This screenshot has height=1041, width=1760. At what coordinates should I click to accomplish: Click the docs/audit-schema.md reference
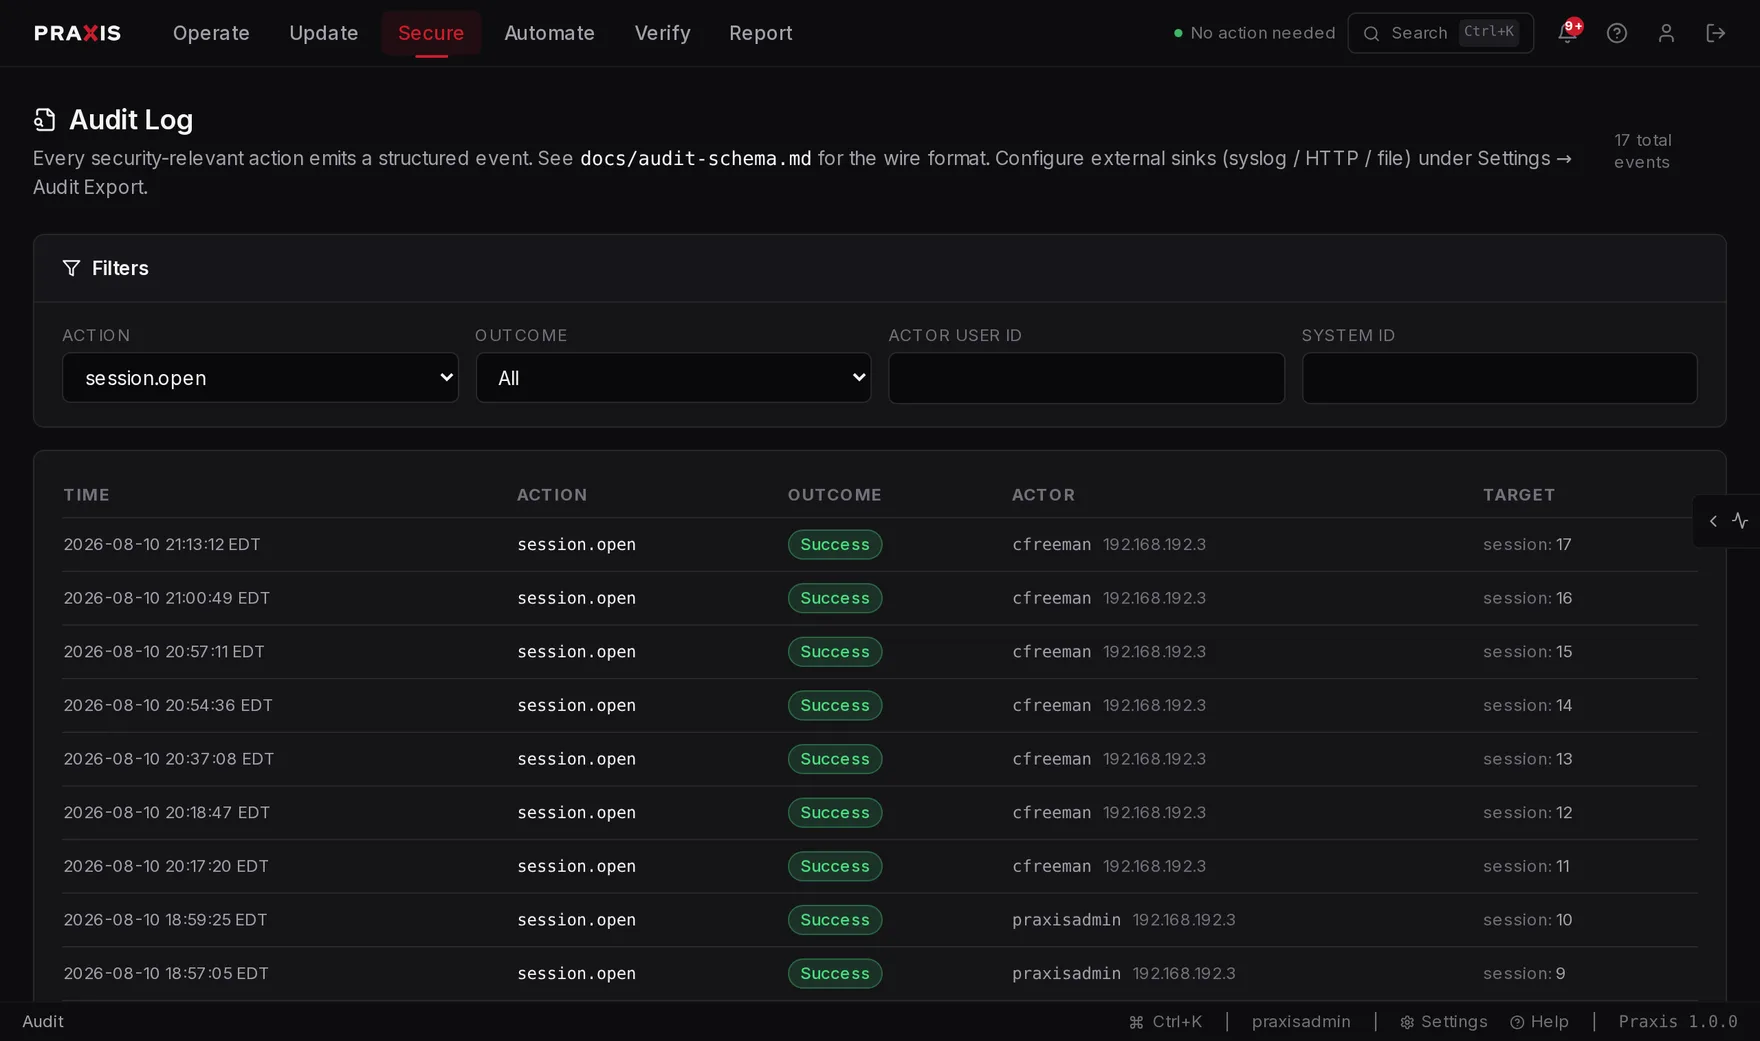696,158
